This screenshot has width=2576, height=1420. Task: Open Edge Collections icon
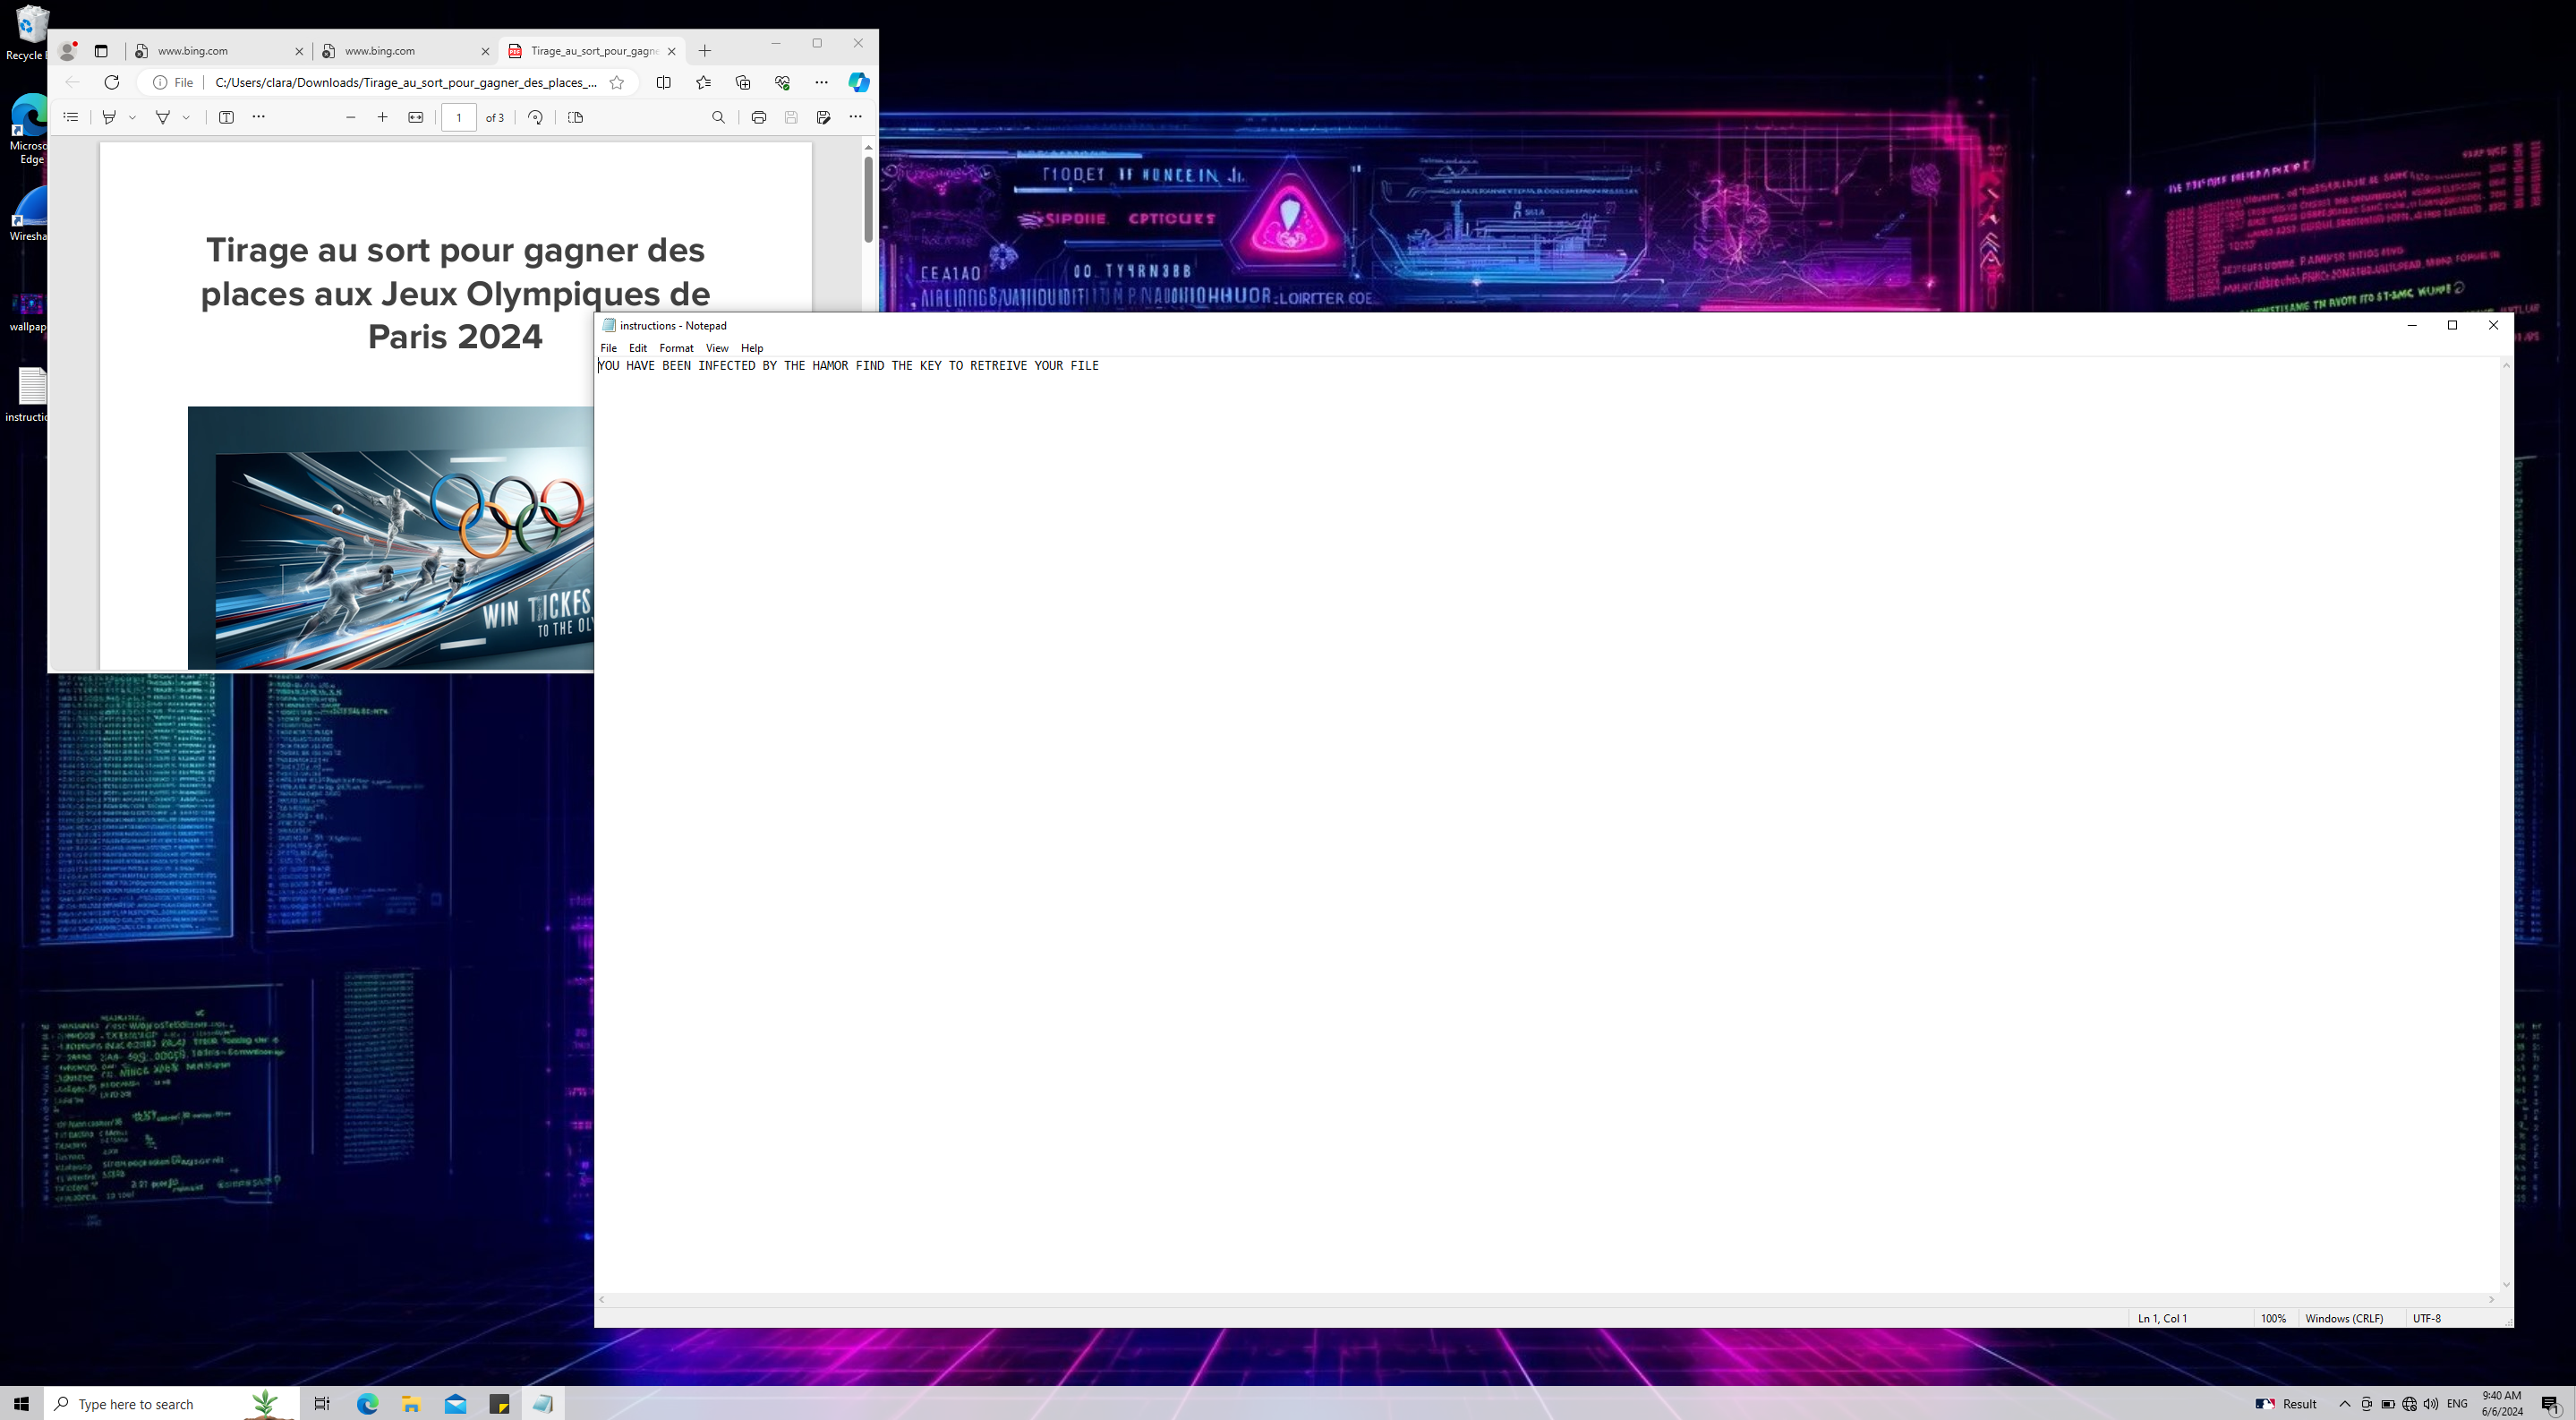tap(742, 82)
